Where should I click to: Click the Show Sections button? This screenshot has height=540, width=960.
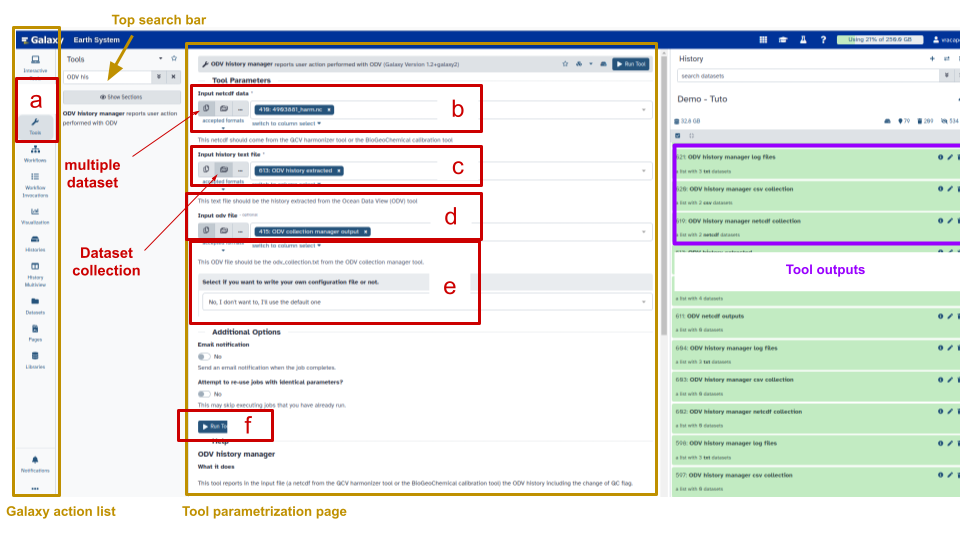120,97
